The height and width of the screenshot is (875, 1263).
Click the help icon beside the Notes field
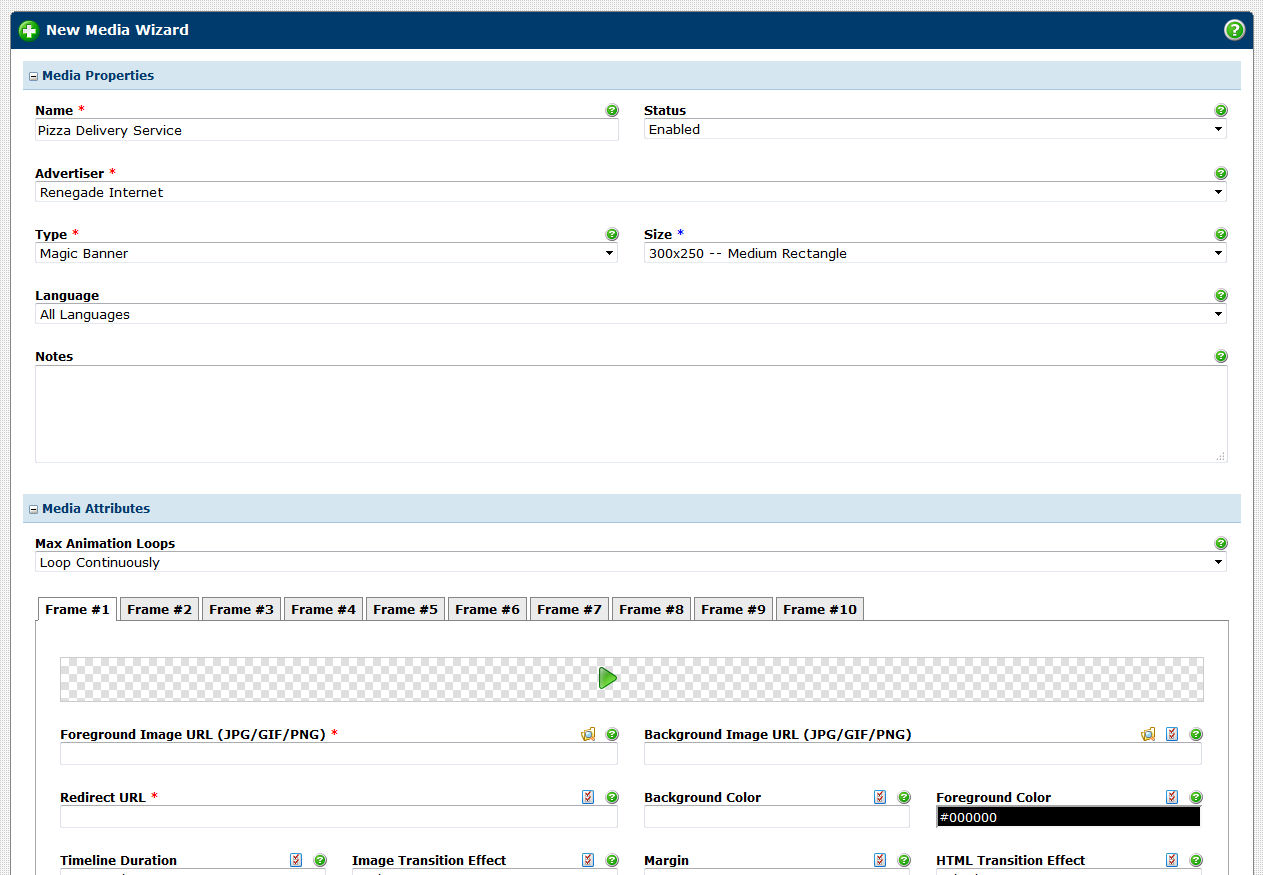[1220, 357]
